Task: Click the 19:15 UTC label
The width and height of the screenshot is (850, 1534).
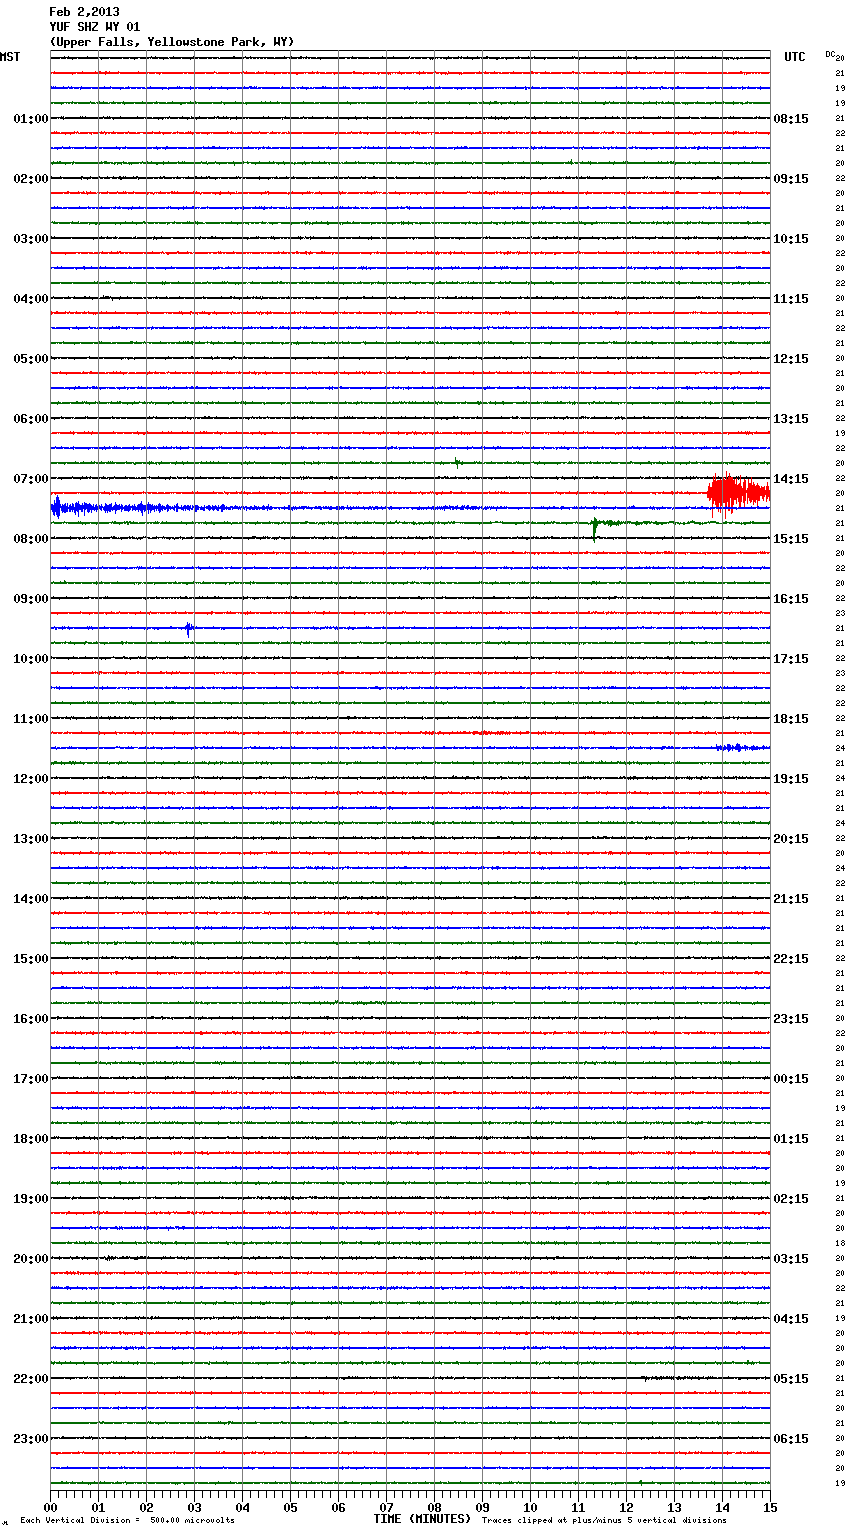Action: (791, 779)
